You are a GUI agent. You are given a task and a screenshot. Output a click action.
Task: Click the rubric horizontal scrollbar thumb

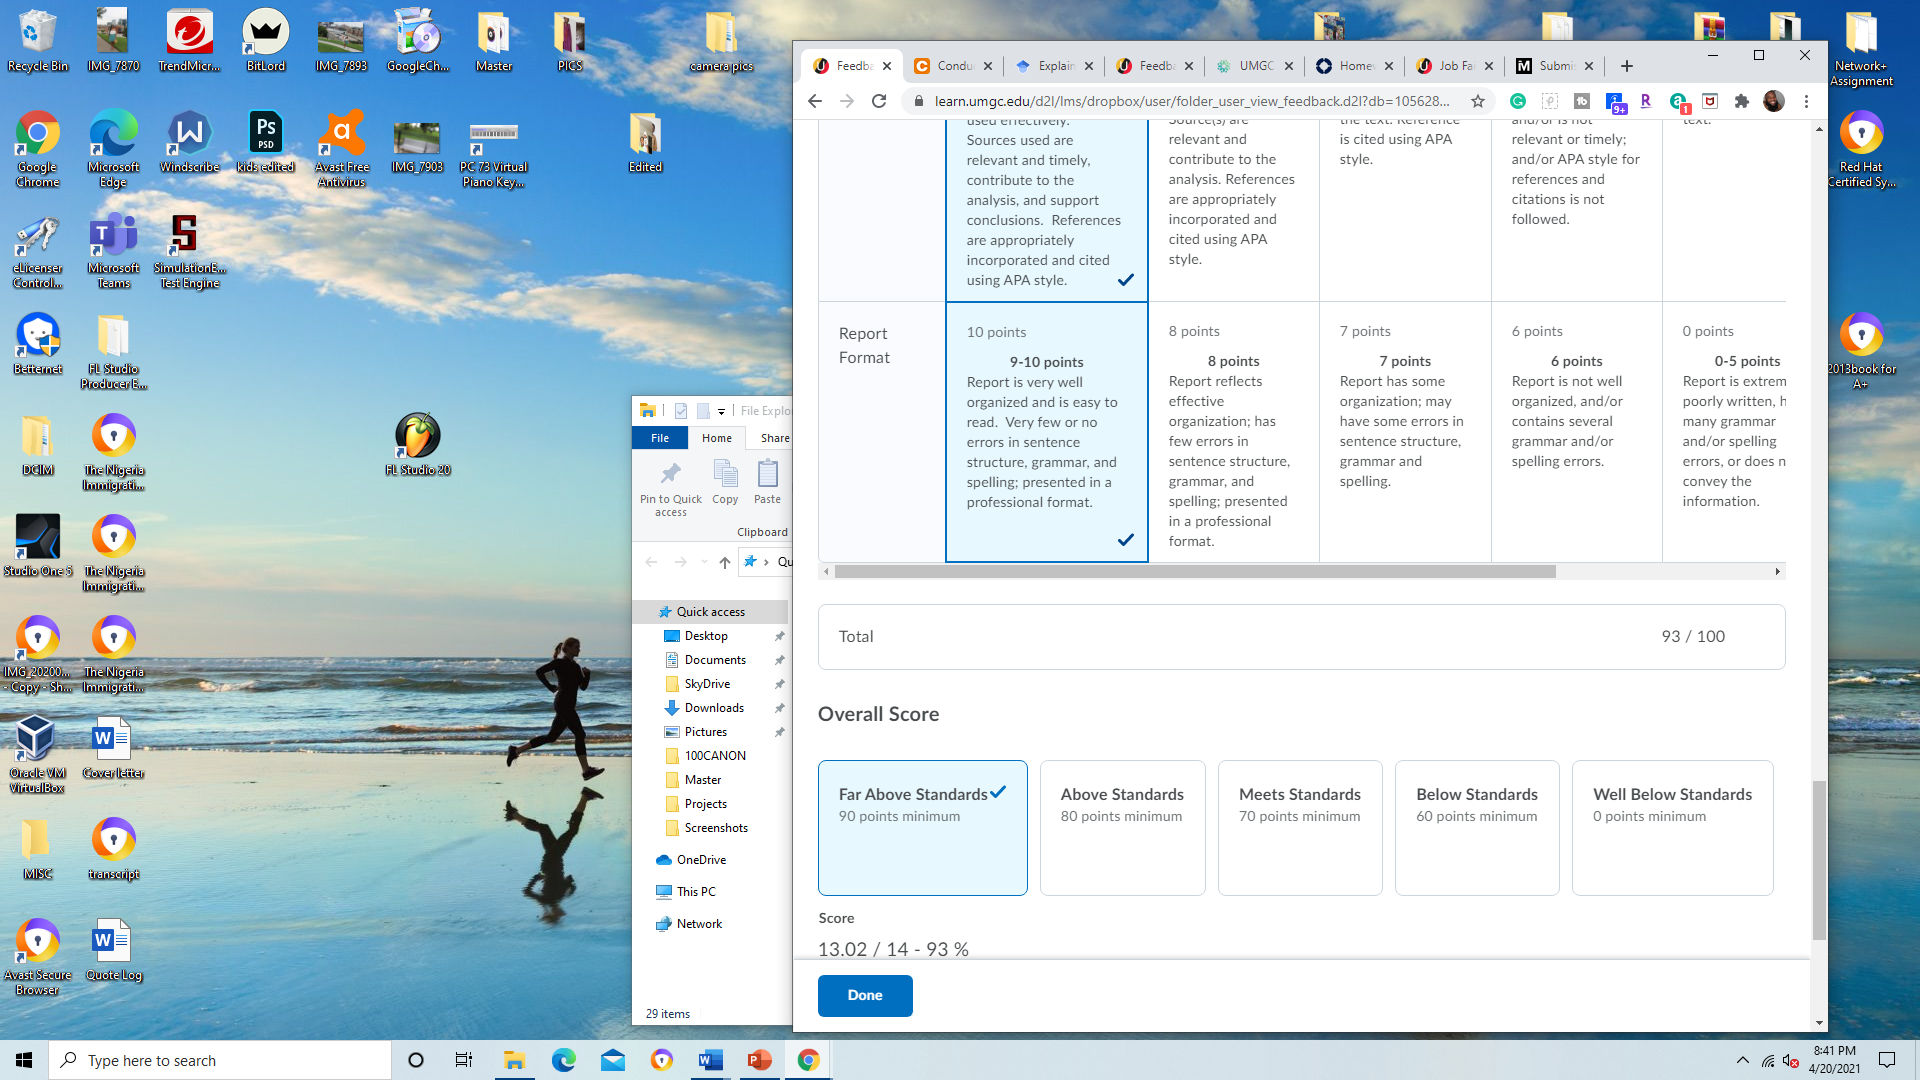pyautogui.click(x=1195, y=572)
